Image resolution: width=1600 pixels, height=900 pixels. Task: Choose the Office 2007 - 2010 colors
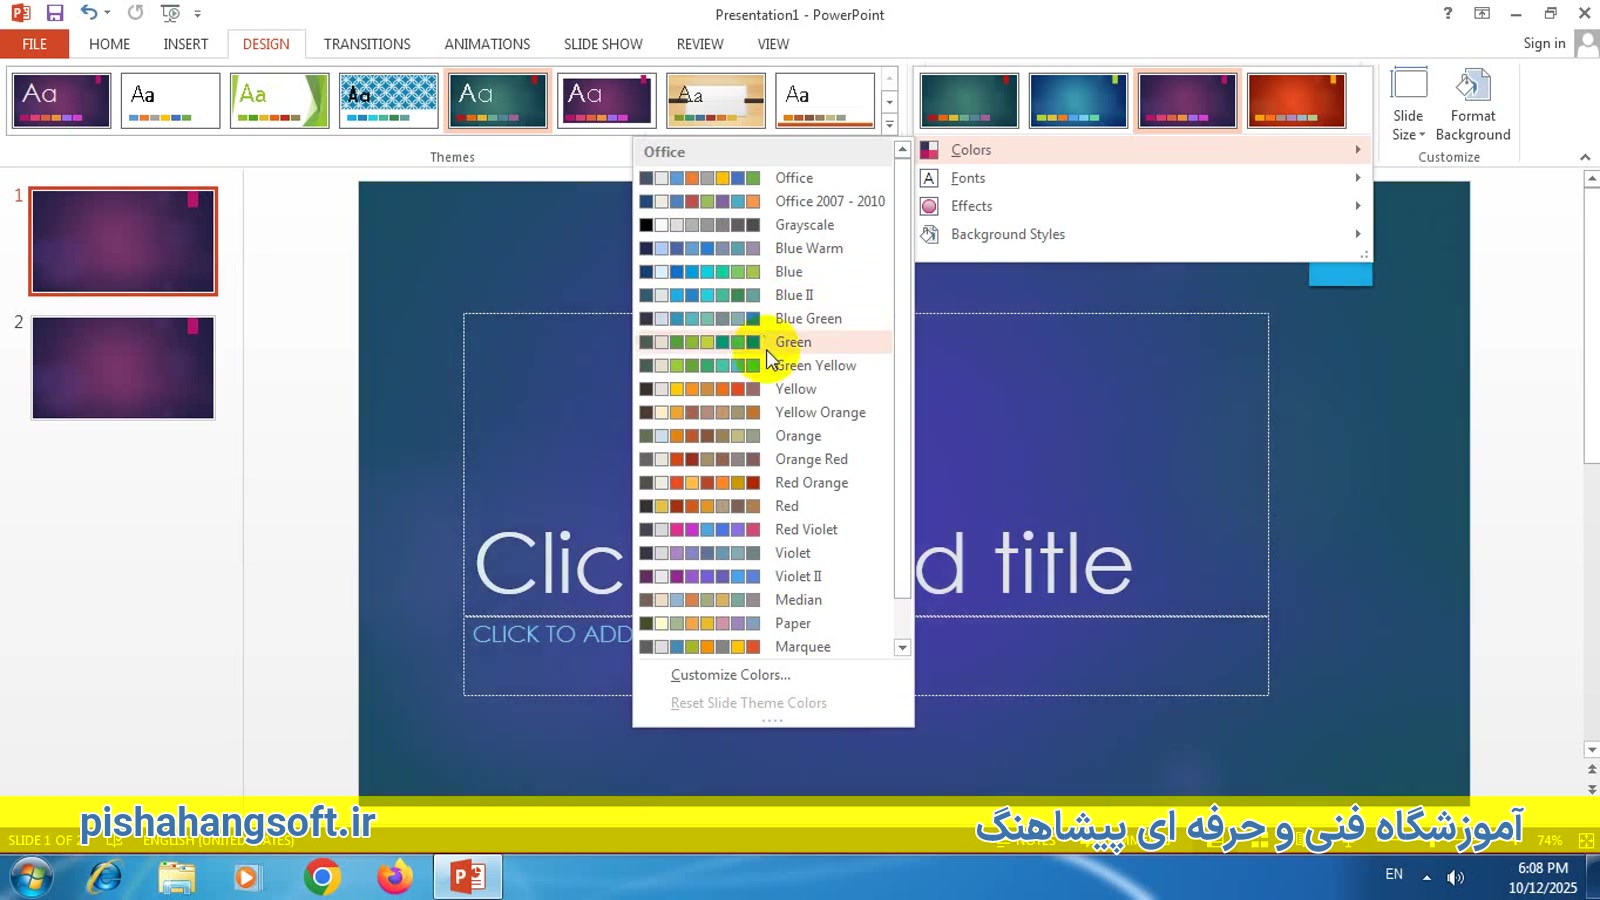[x=765, y=201]
